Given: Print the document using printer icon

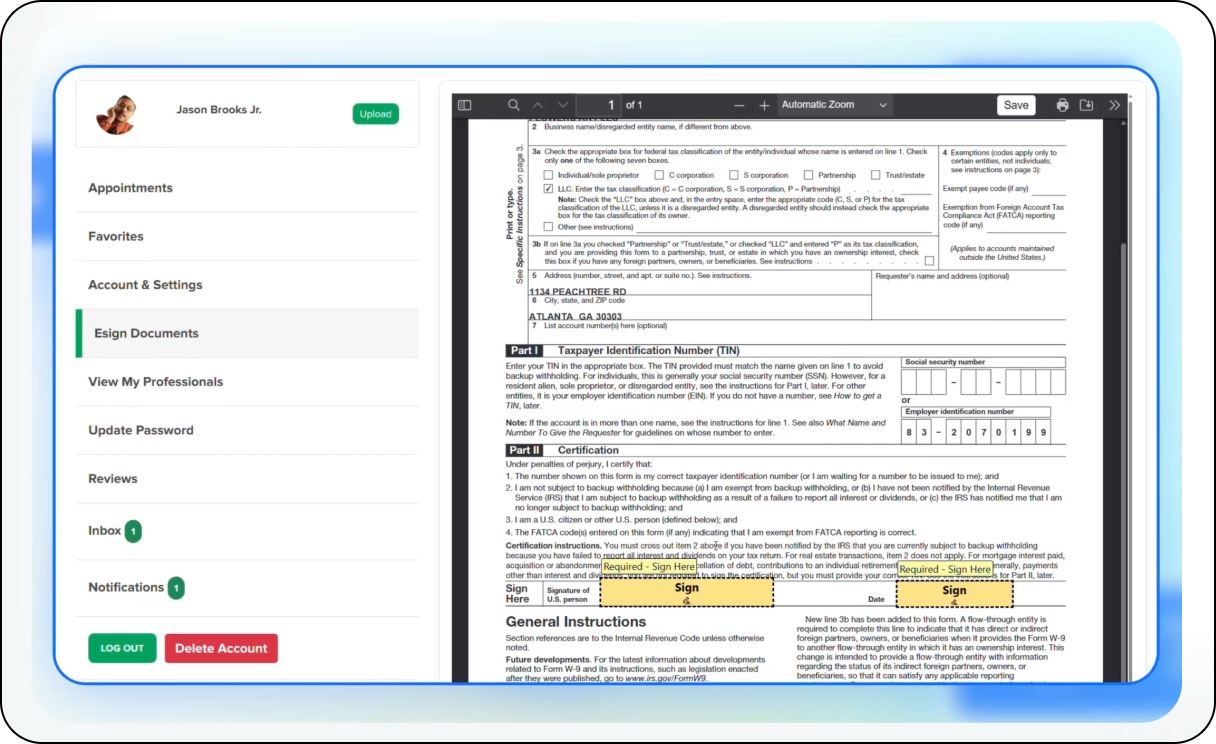Looking at the screenshot, I should tap(1062, 105).
